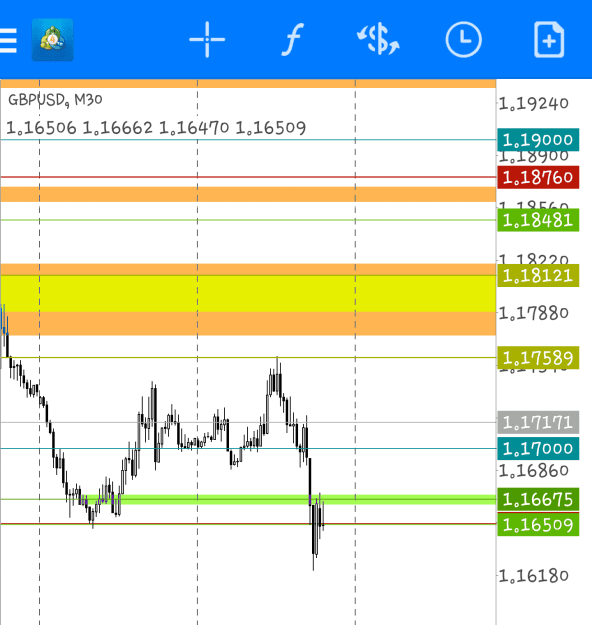This screenshot has width=592, height=625.
Task: Select the 1.17589 price level label
Action: click(538, 358)
